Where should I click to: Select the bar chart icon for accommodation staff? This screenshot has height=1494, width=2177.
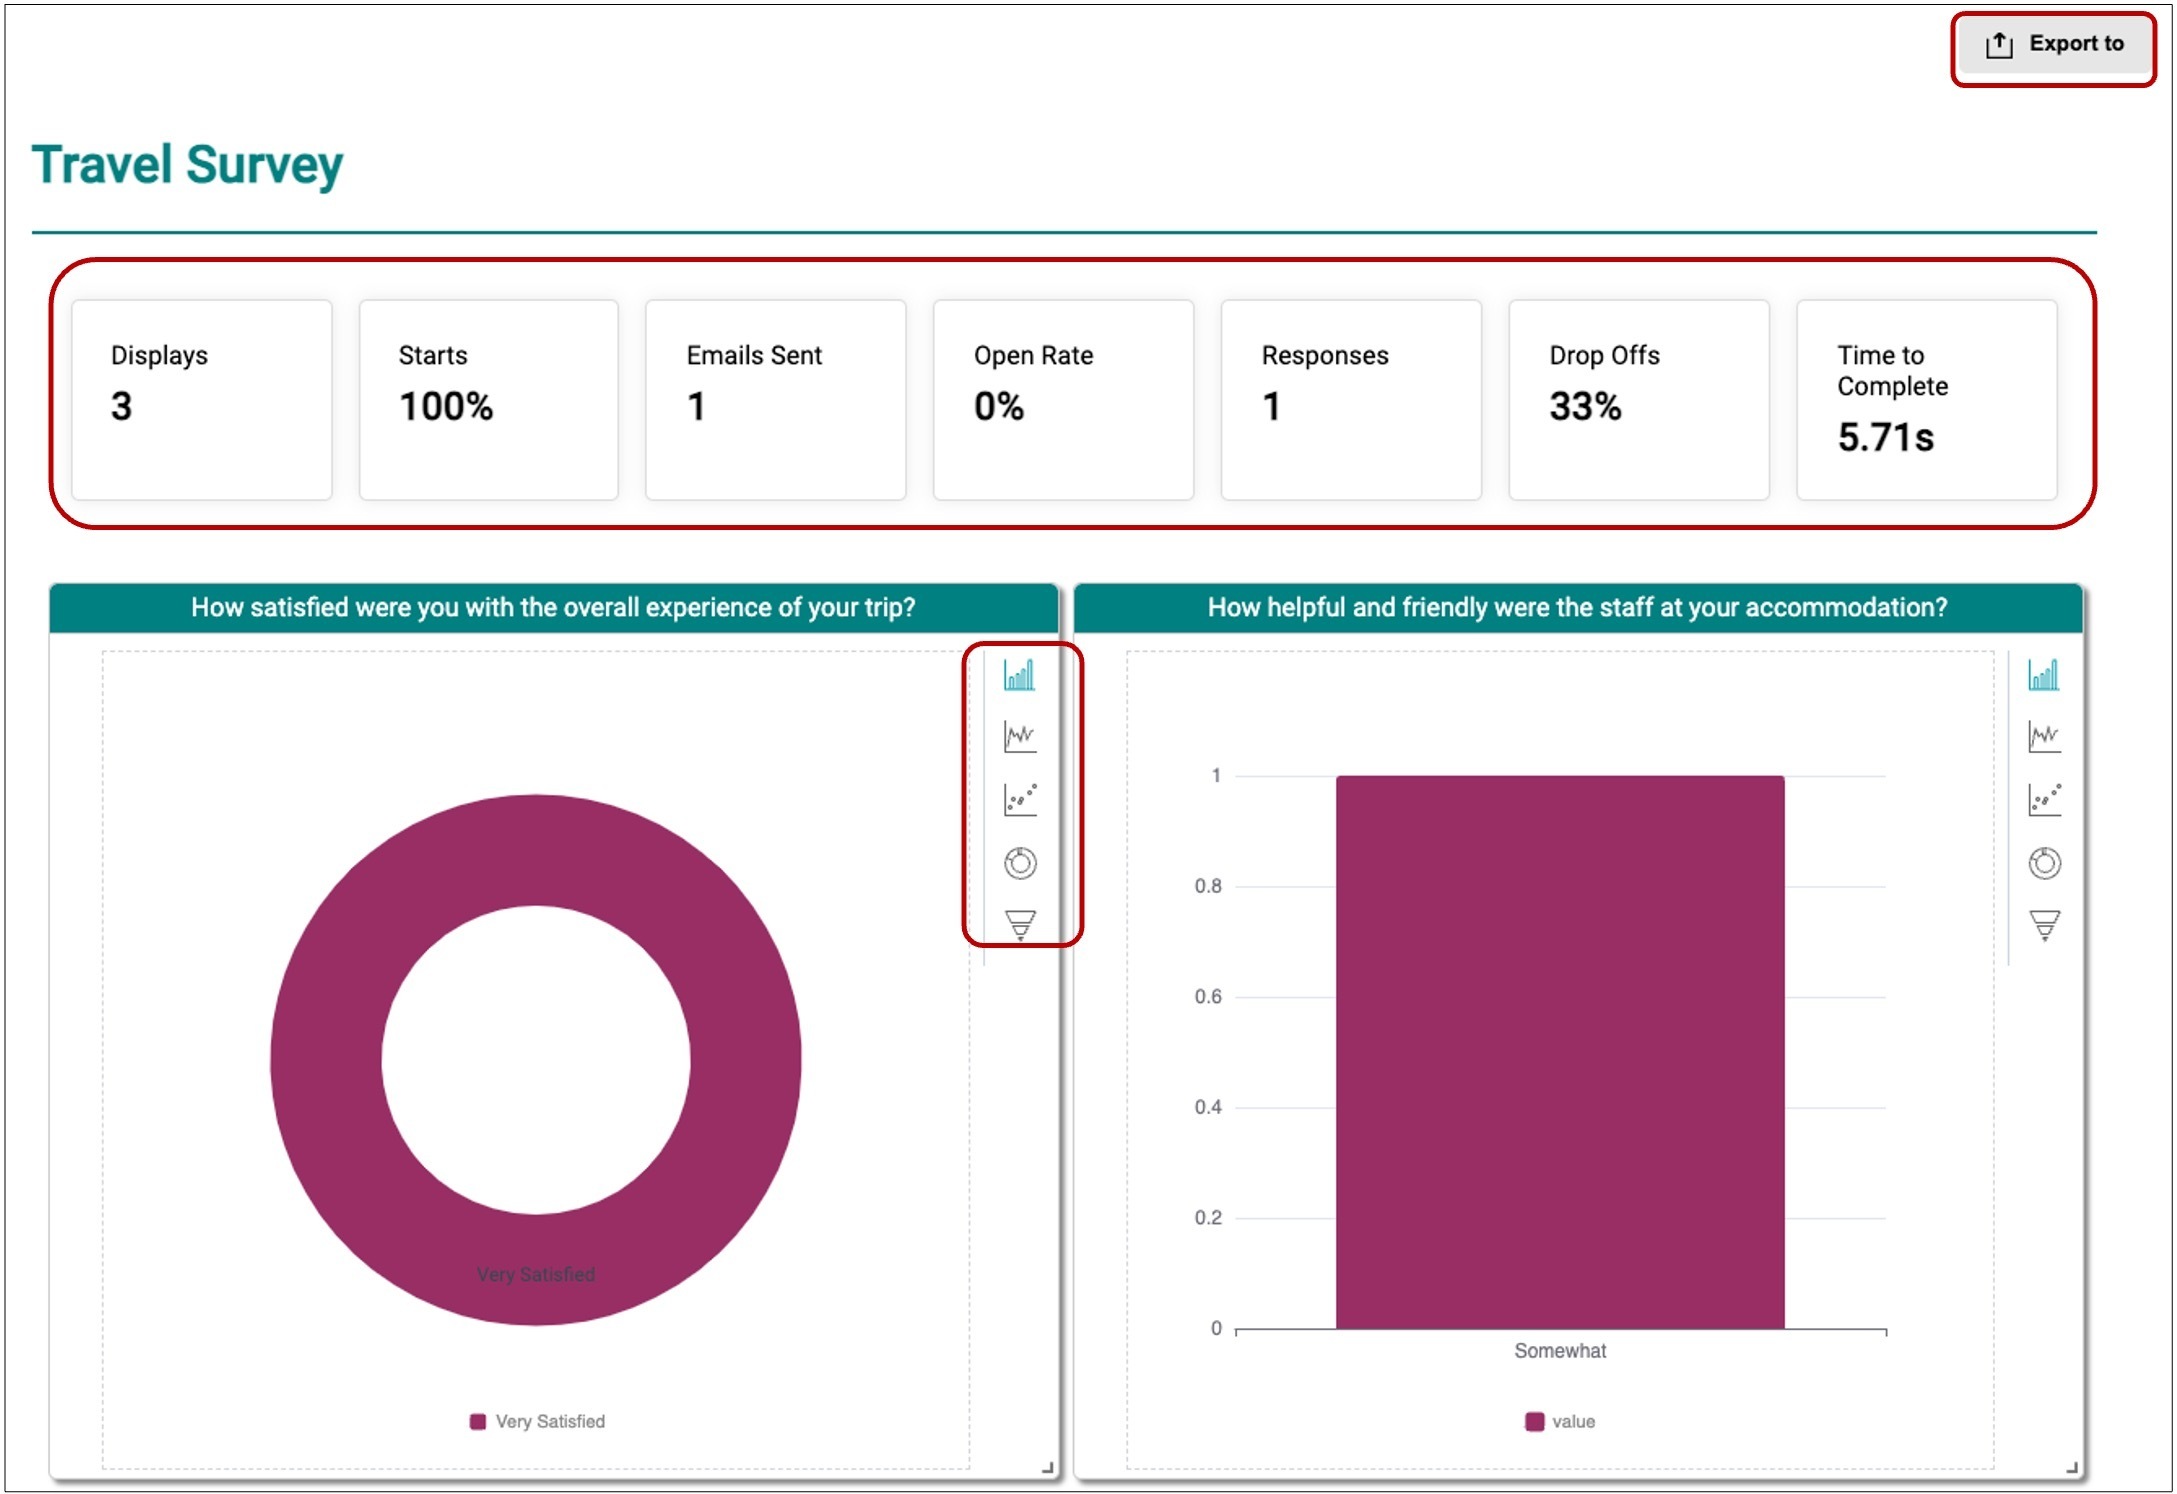point(2046,673)
